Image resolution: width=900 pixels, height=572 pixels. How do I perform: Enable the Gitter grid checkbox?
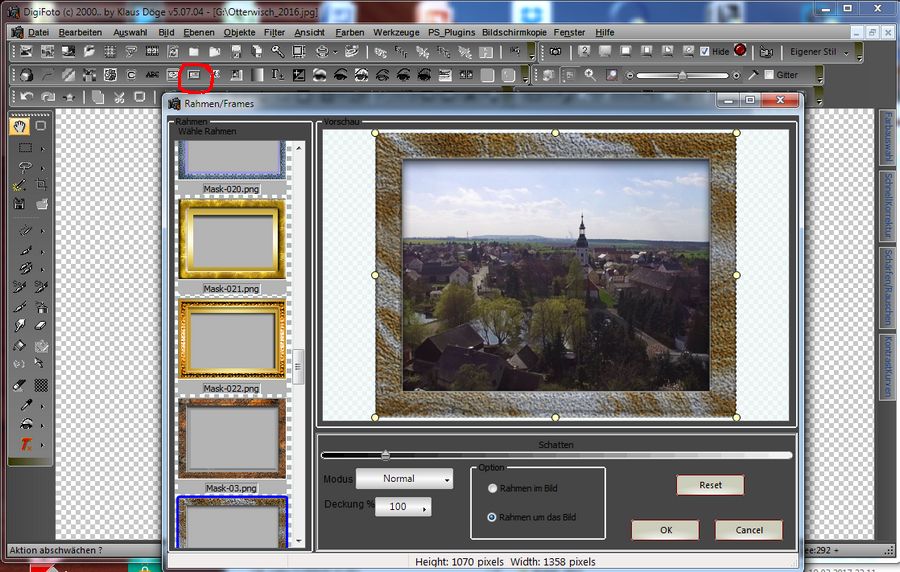[x=769, y=75]
